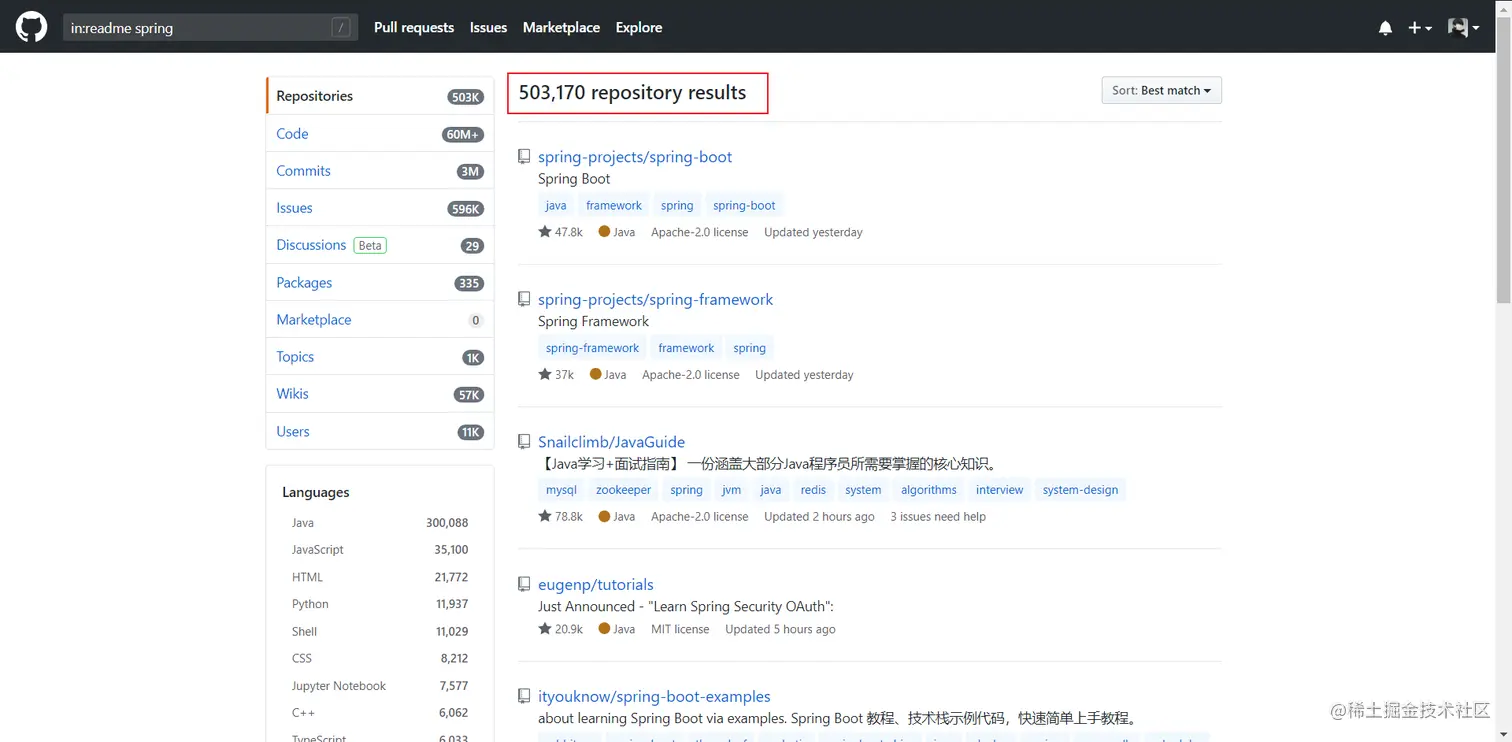Select Commits results filter
Viewport: 1512px width, 742px height.
pos(380,171)
